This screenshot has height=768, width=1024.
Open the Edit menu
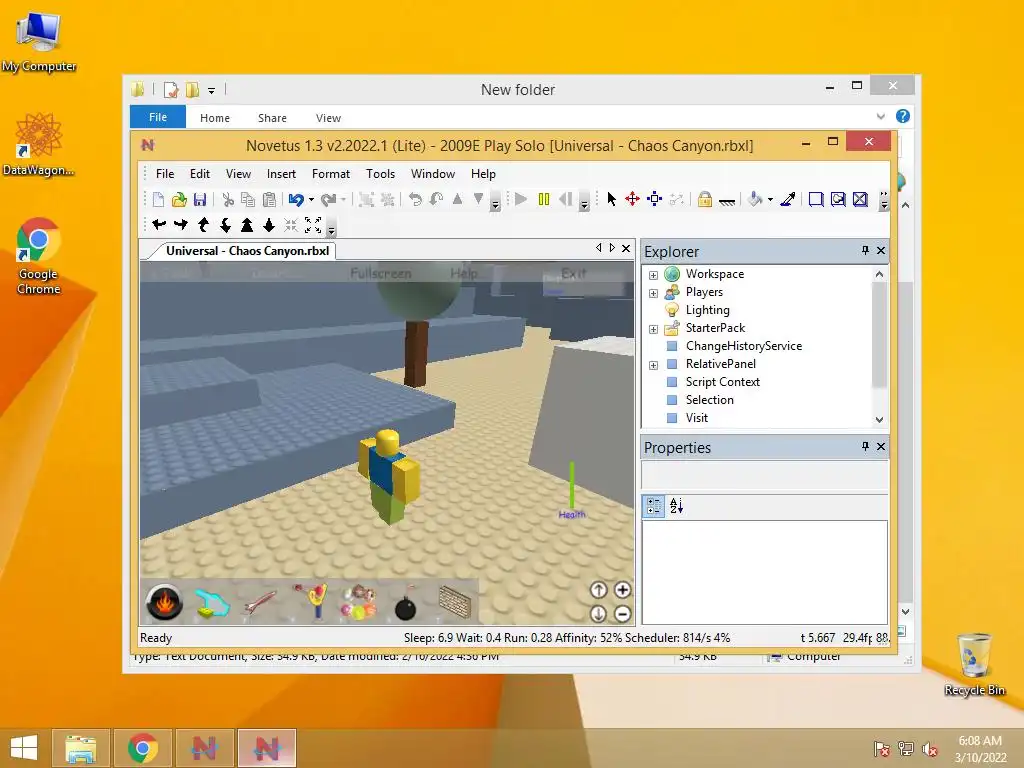point(200,174)
